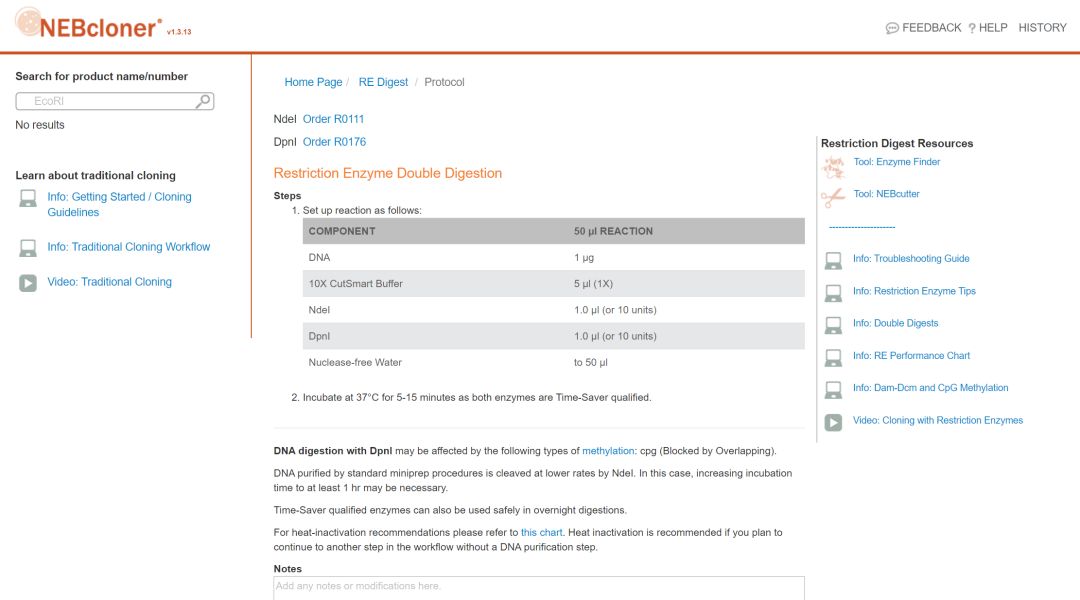Open Info: Traditional Cloning Workflow link

coord(129,247)
